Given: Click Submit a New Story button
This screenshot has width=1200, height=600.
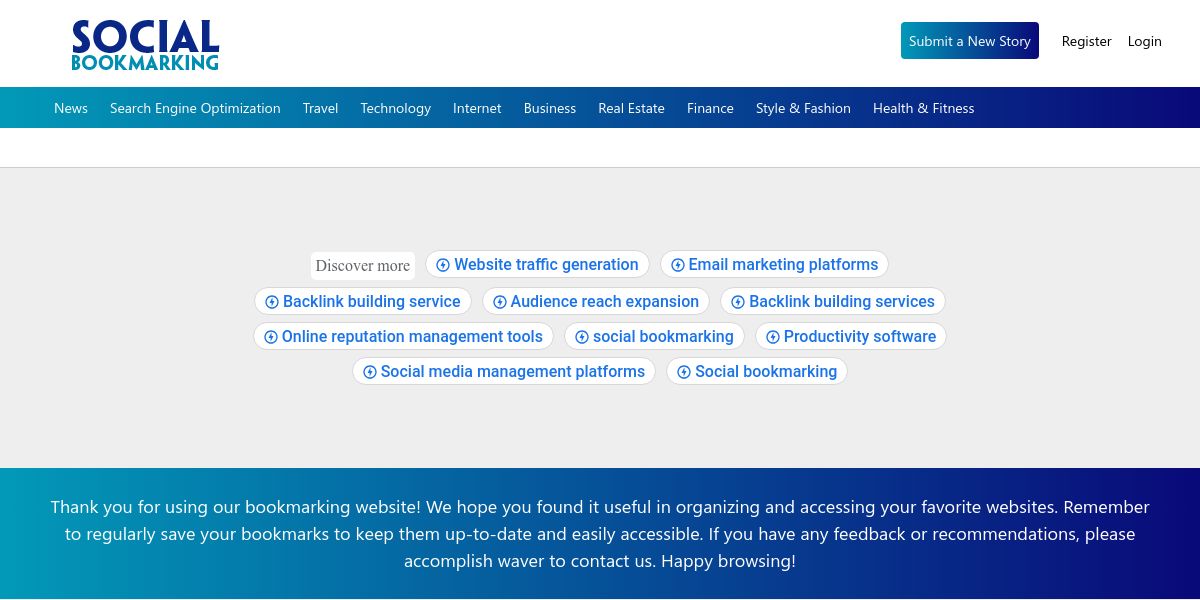Looking at the screenshot, I should tap(970, 41).
